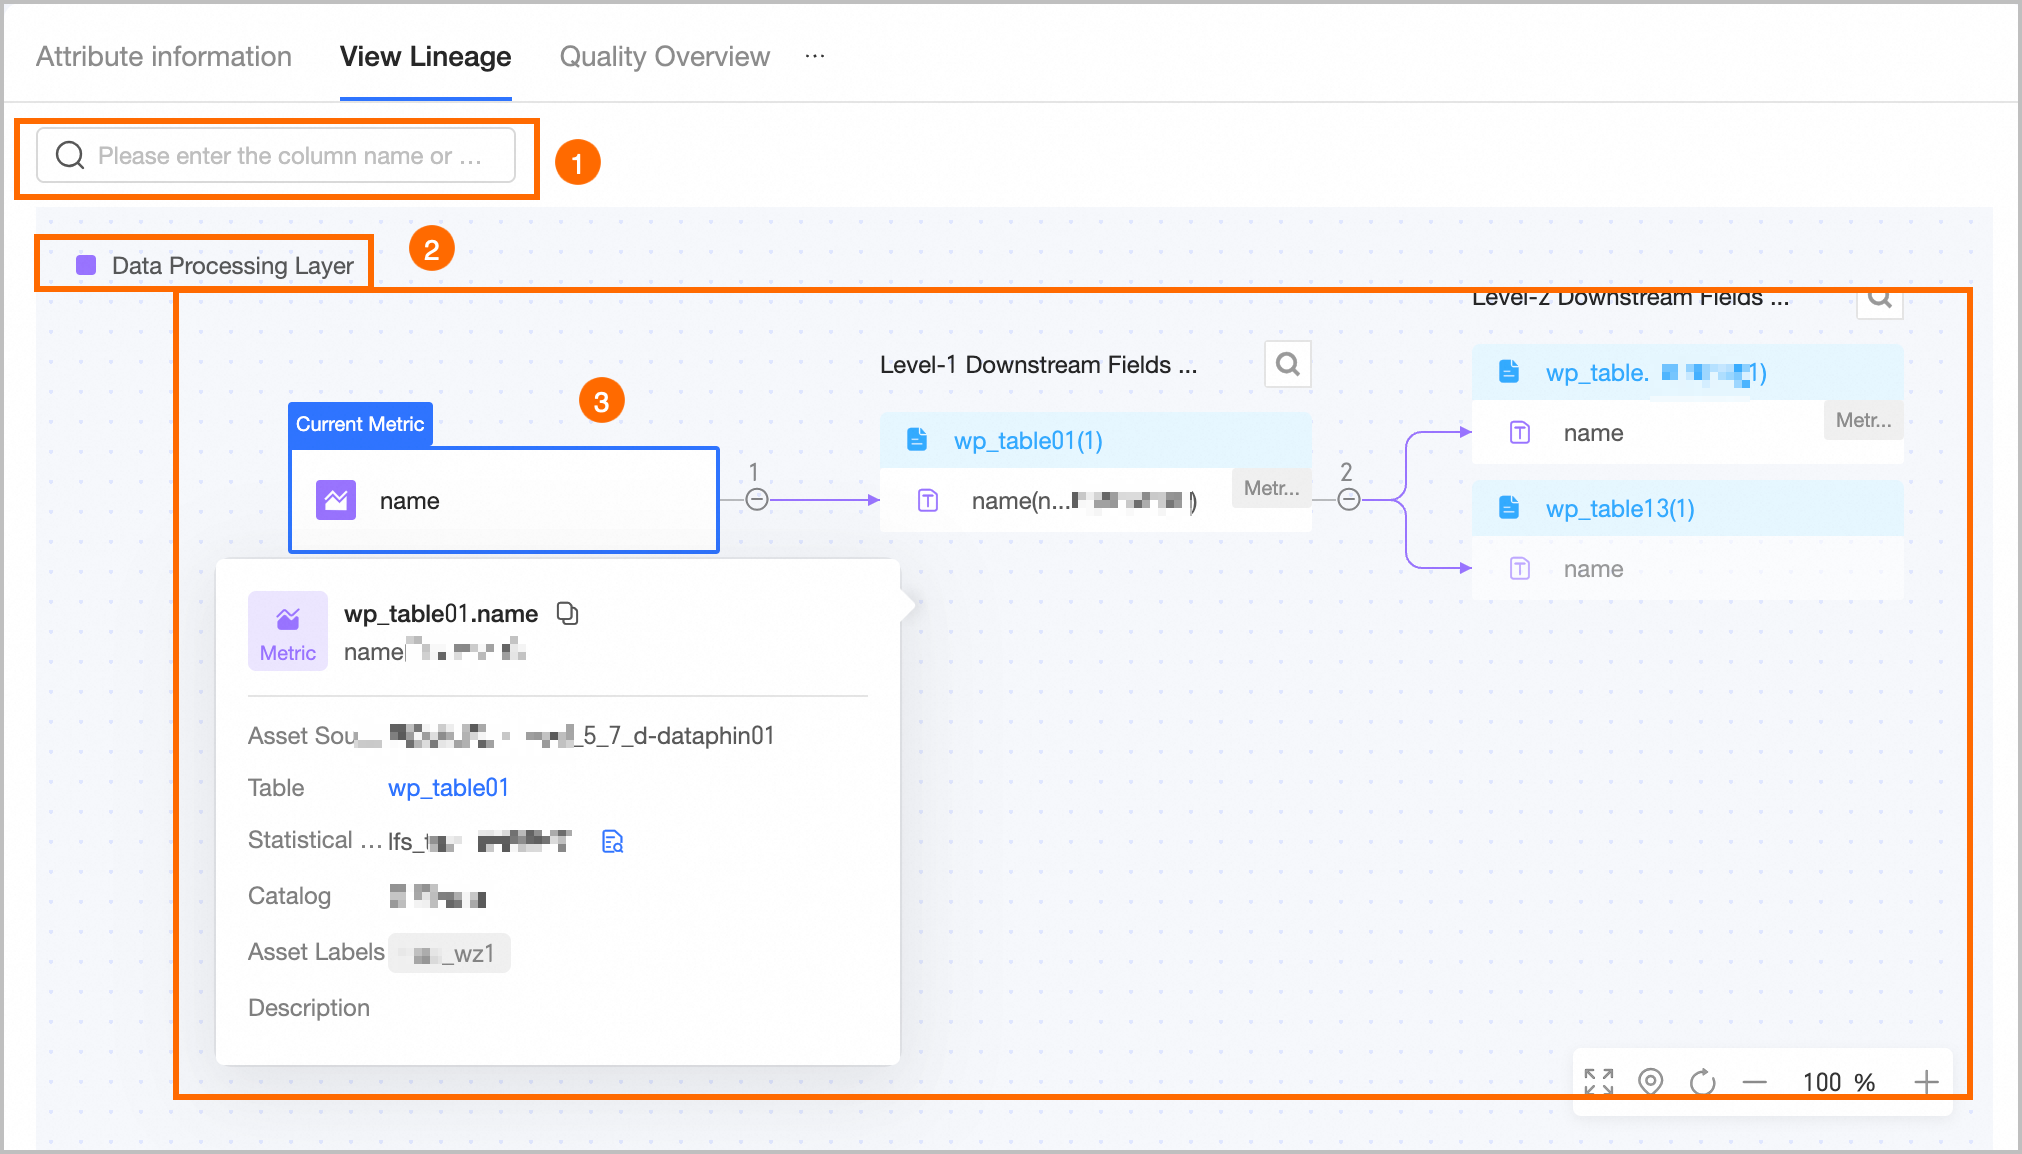
Task: Click the refresh icon in zoom toolbar
Action: 1702,1081
